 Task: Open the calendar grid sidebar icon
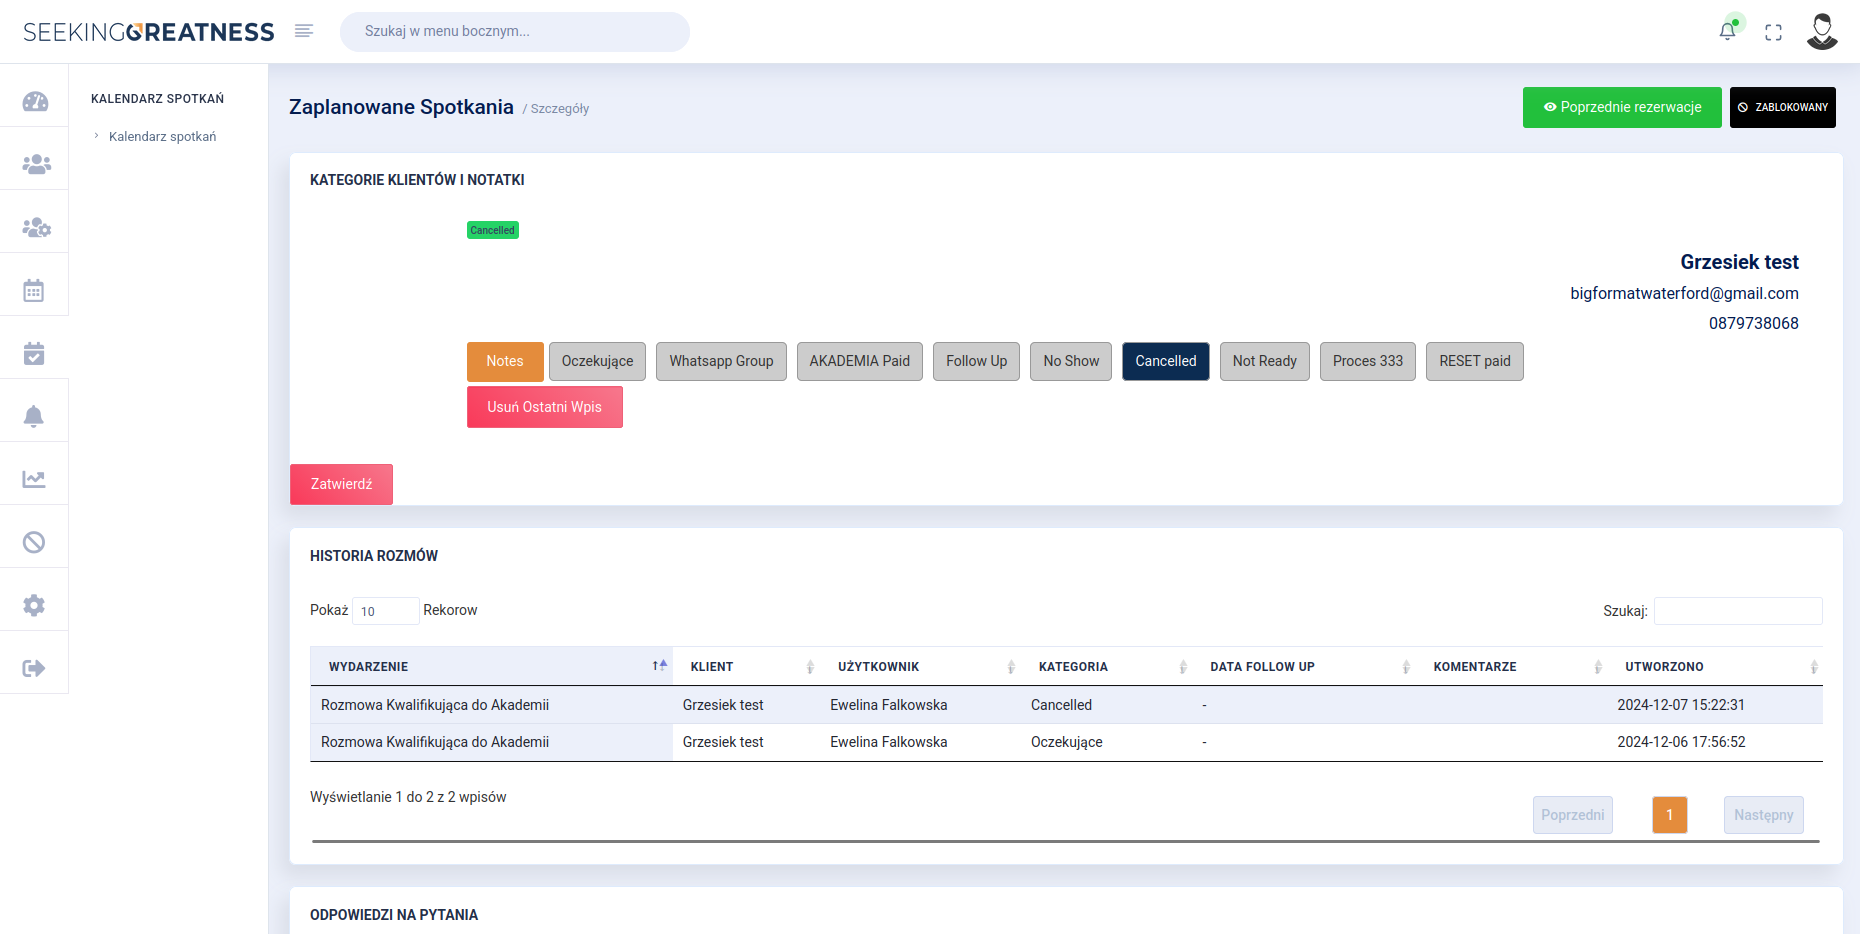click(34, 291)
